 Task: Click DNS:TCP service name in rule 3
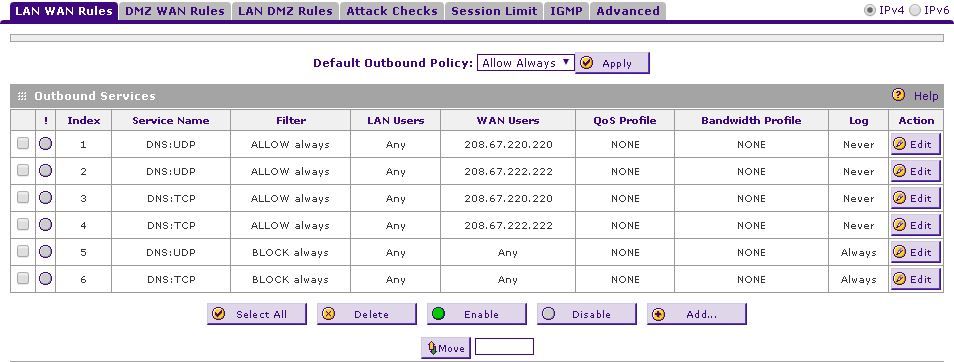(171, 198)
